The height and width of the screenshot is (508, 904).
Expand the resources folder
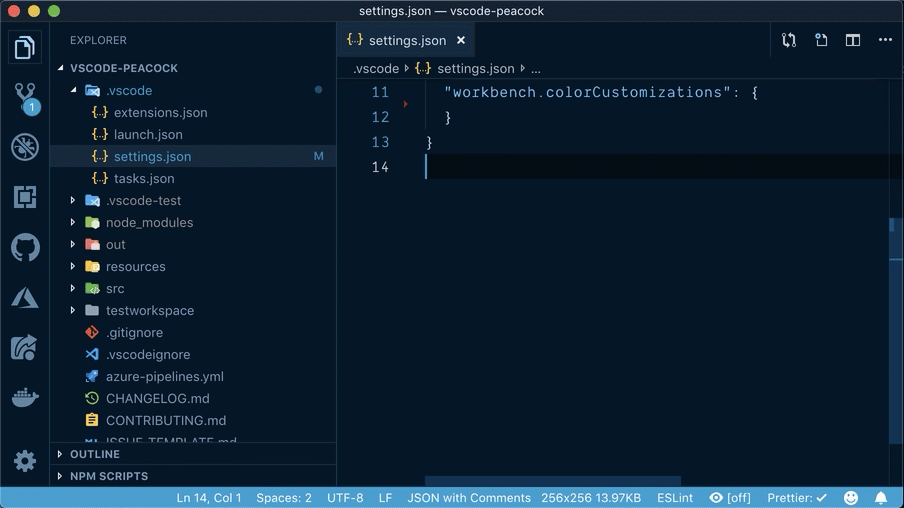point(73,266)
